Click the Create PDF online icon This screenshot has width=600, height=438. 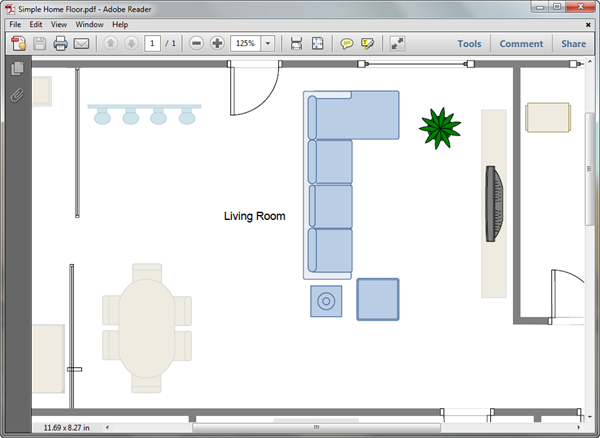pos(18,43)
